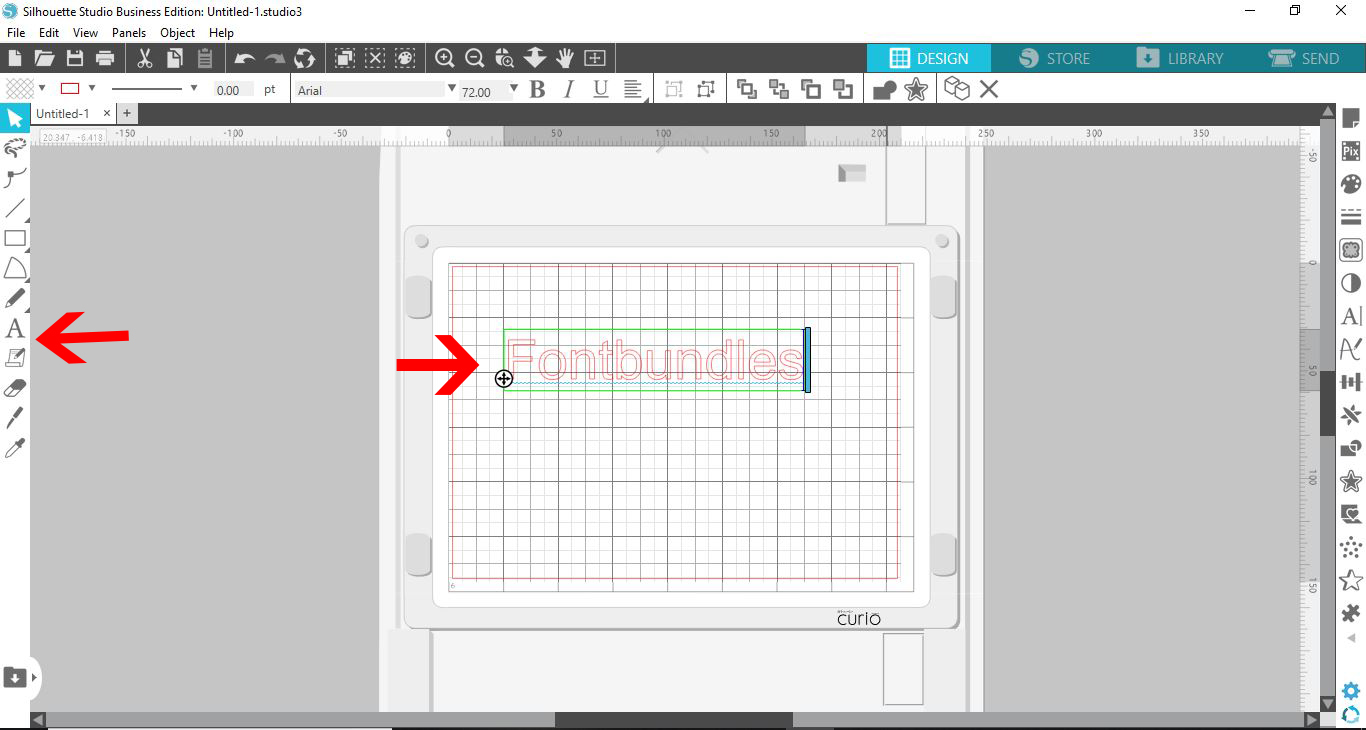Image resolution: width=1366 pixels, height=730 pixels.
Task: Click Select by Color icon
Action: click(x=405, y=58)
